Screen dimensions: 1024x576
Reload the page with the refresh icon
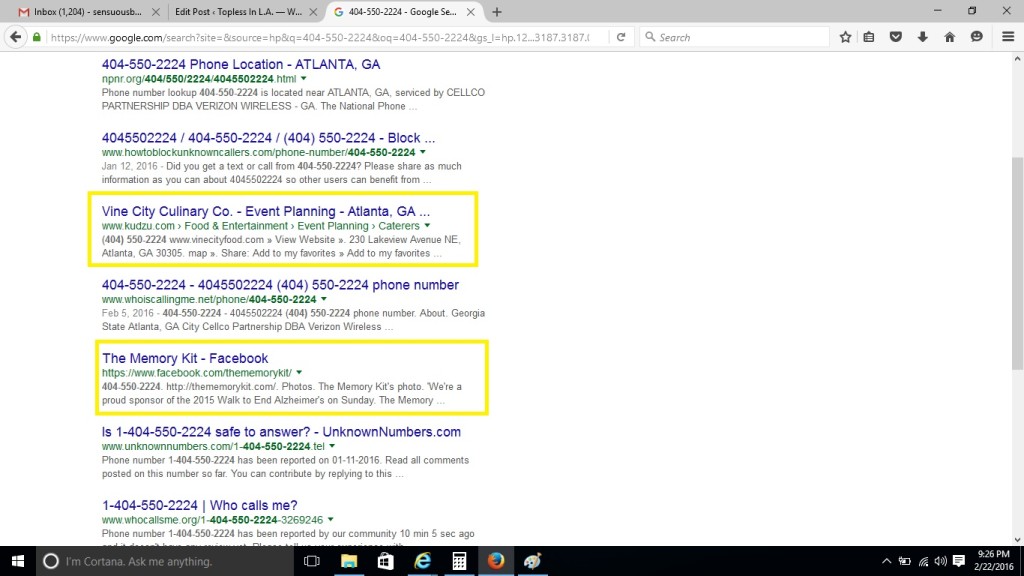(x=621, y=37)
